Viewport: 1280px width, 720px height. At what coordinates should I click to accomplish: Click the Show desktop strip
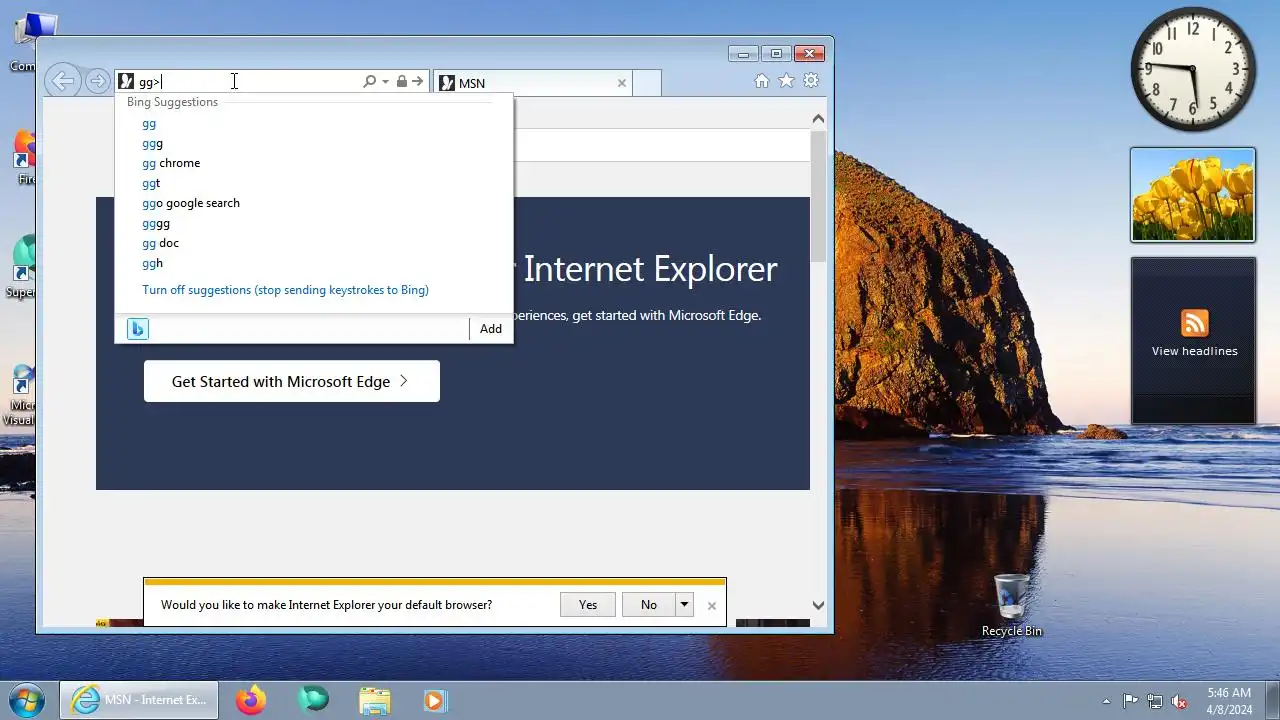pyautogui.click(x=1272, y=700)
